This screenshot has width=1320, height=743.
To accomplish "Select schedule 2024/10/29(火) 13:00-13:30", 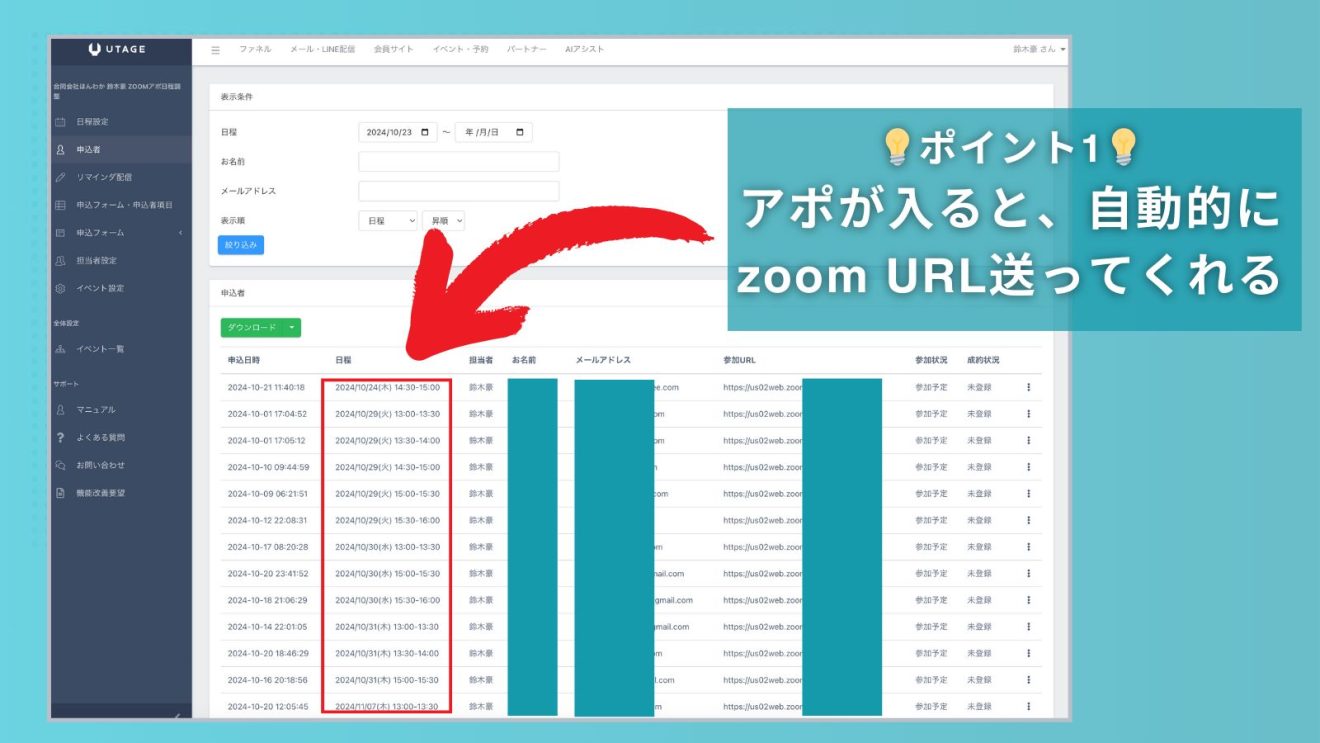I will pos(387,414).
